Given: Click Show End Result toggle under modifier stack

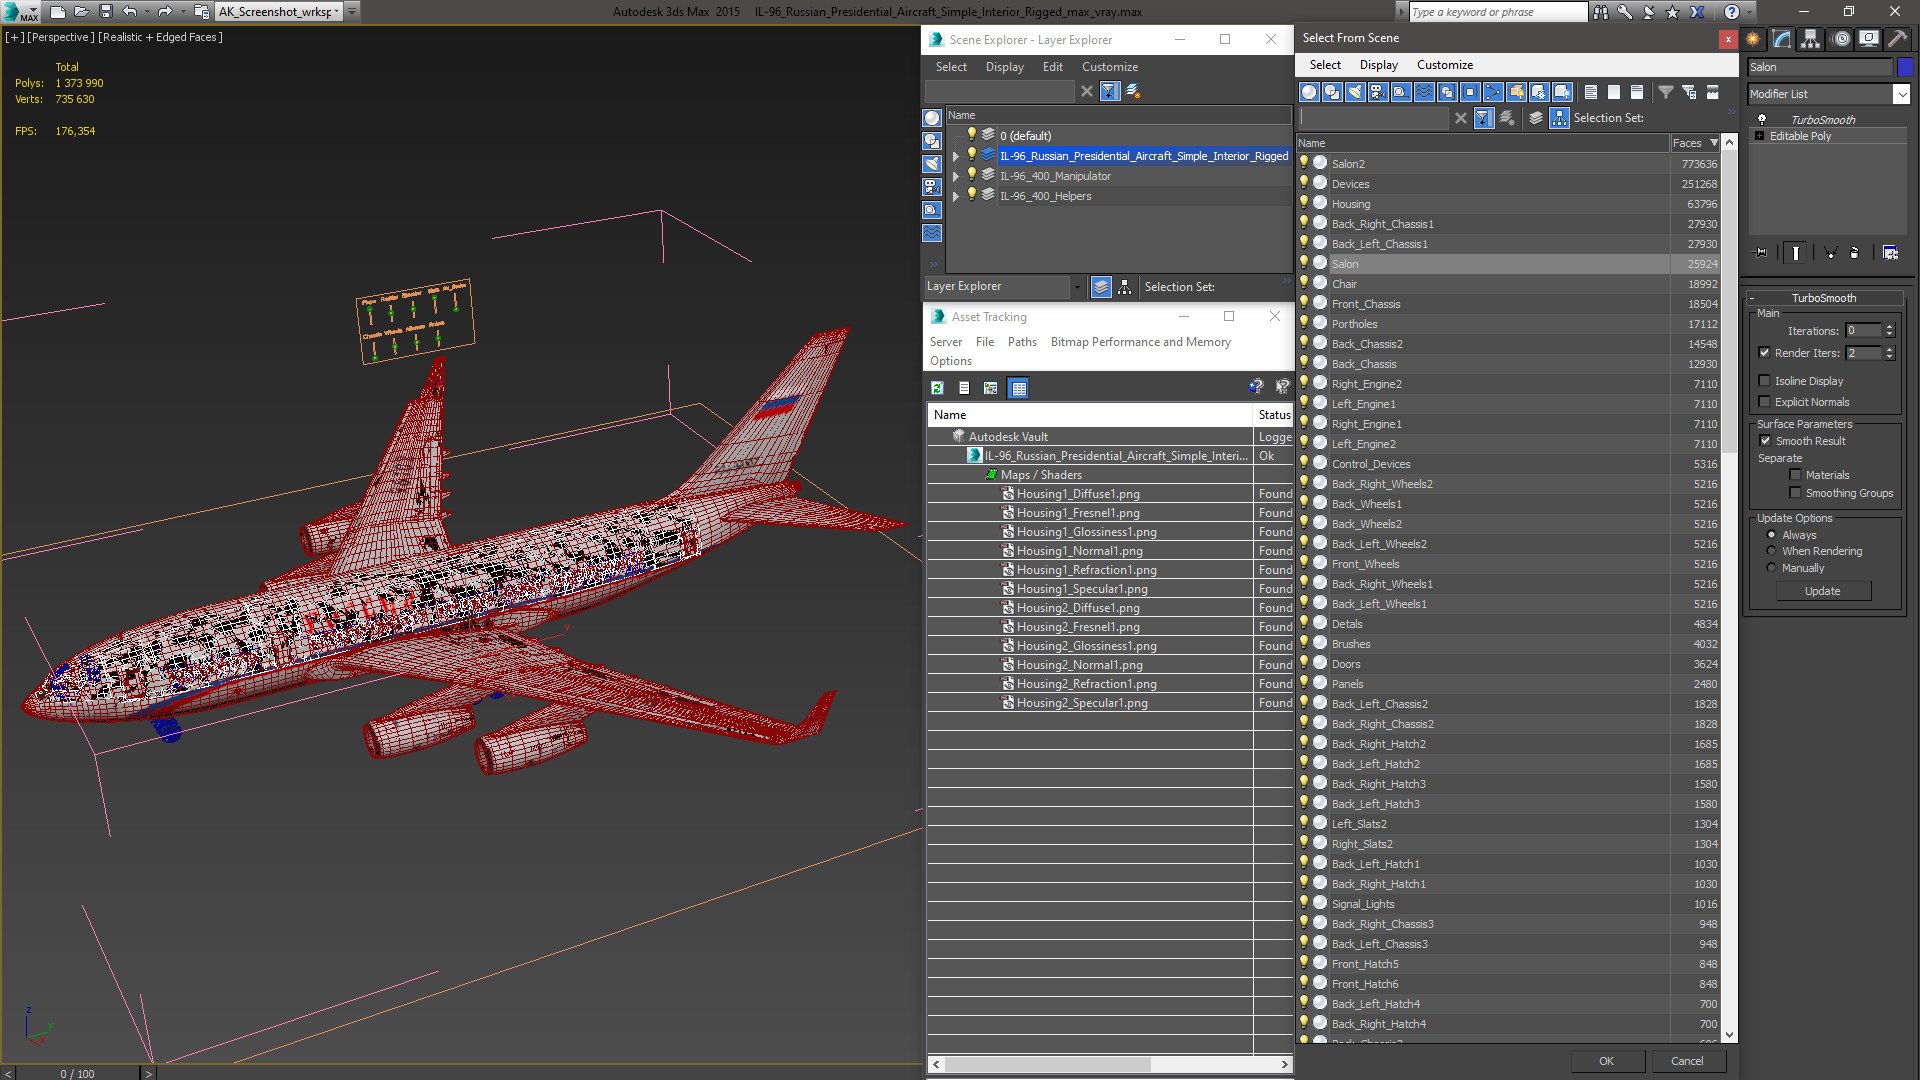Looking at the screenshot, I should pos(1796,253).
